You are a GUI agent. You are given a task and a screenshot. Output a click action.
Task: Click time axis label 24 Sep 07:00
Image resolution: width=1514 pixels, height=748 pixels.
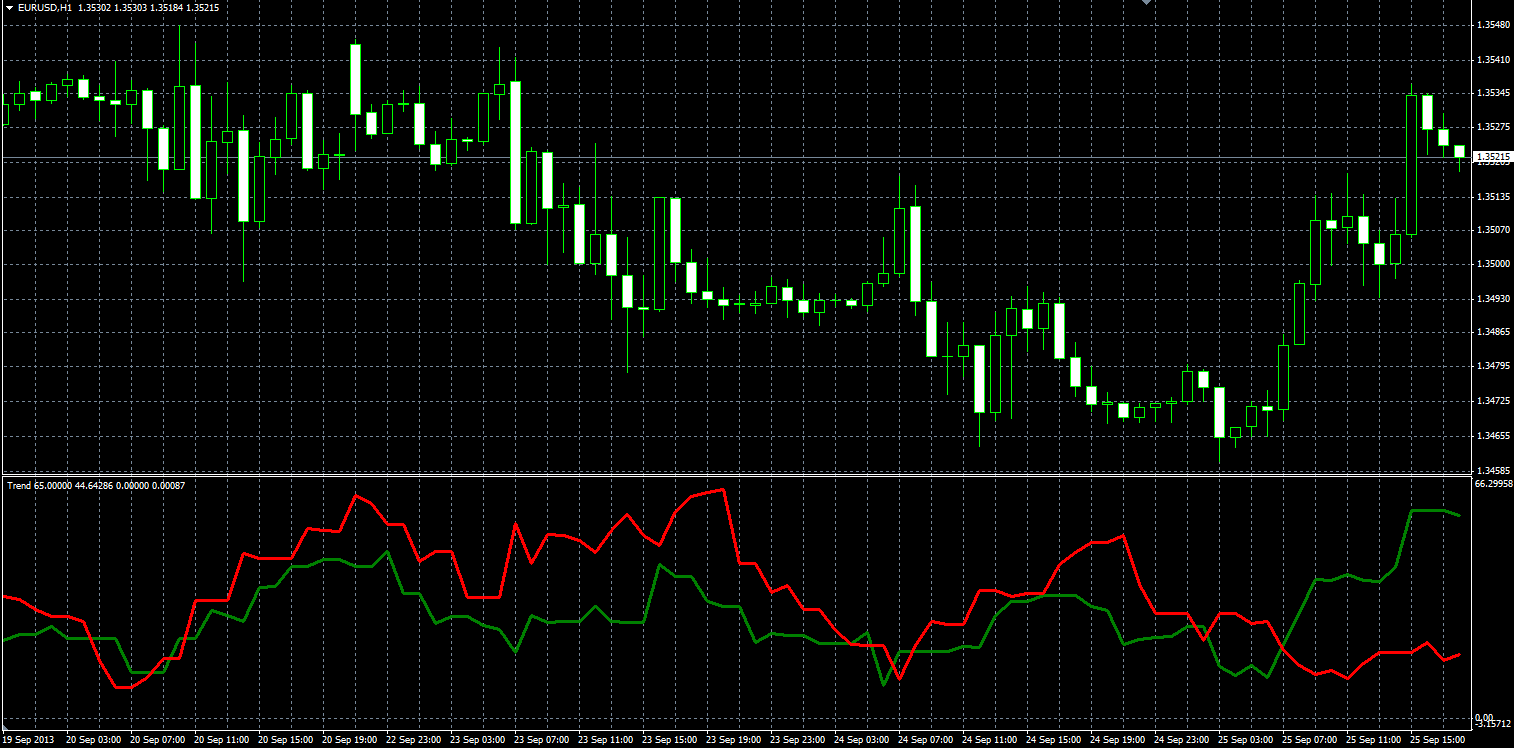pyautogui.click(x=925, y=740)
